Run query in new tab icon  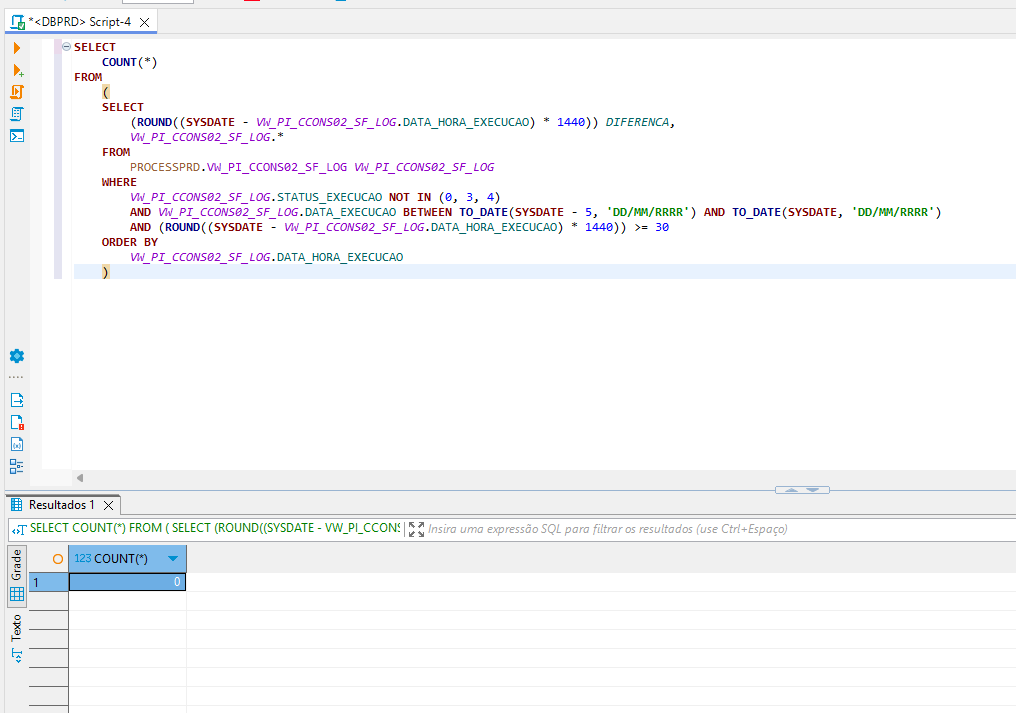point(17,70)
